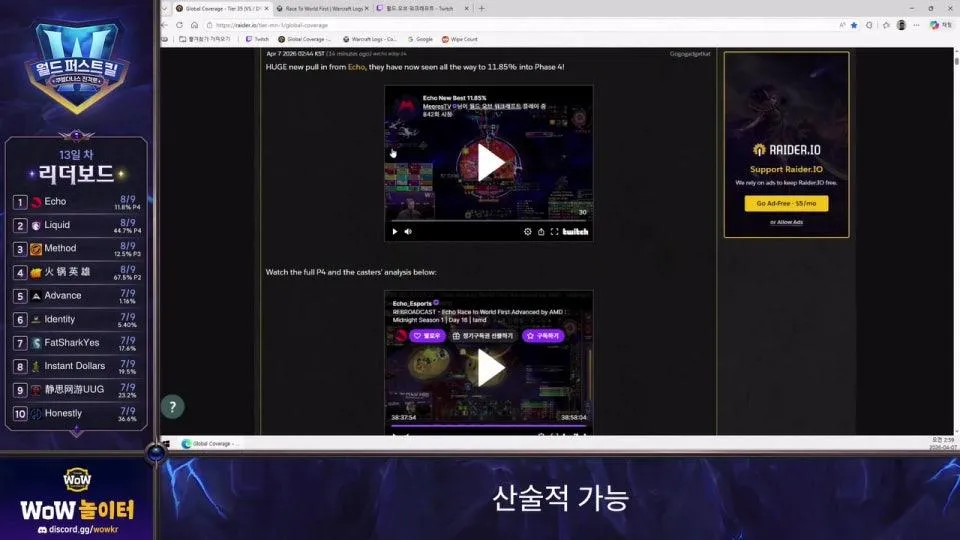Open Wipe Count bookmark
Image resolution: width=960 pixels, height=540 pixels.
[460, 39]
